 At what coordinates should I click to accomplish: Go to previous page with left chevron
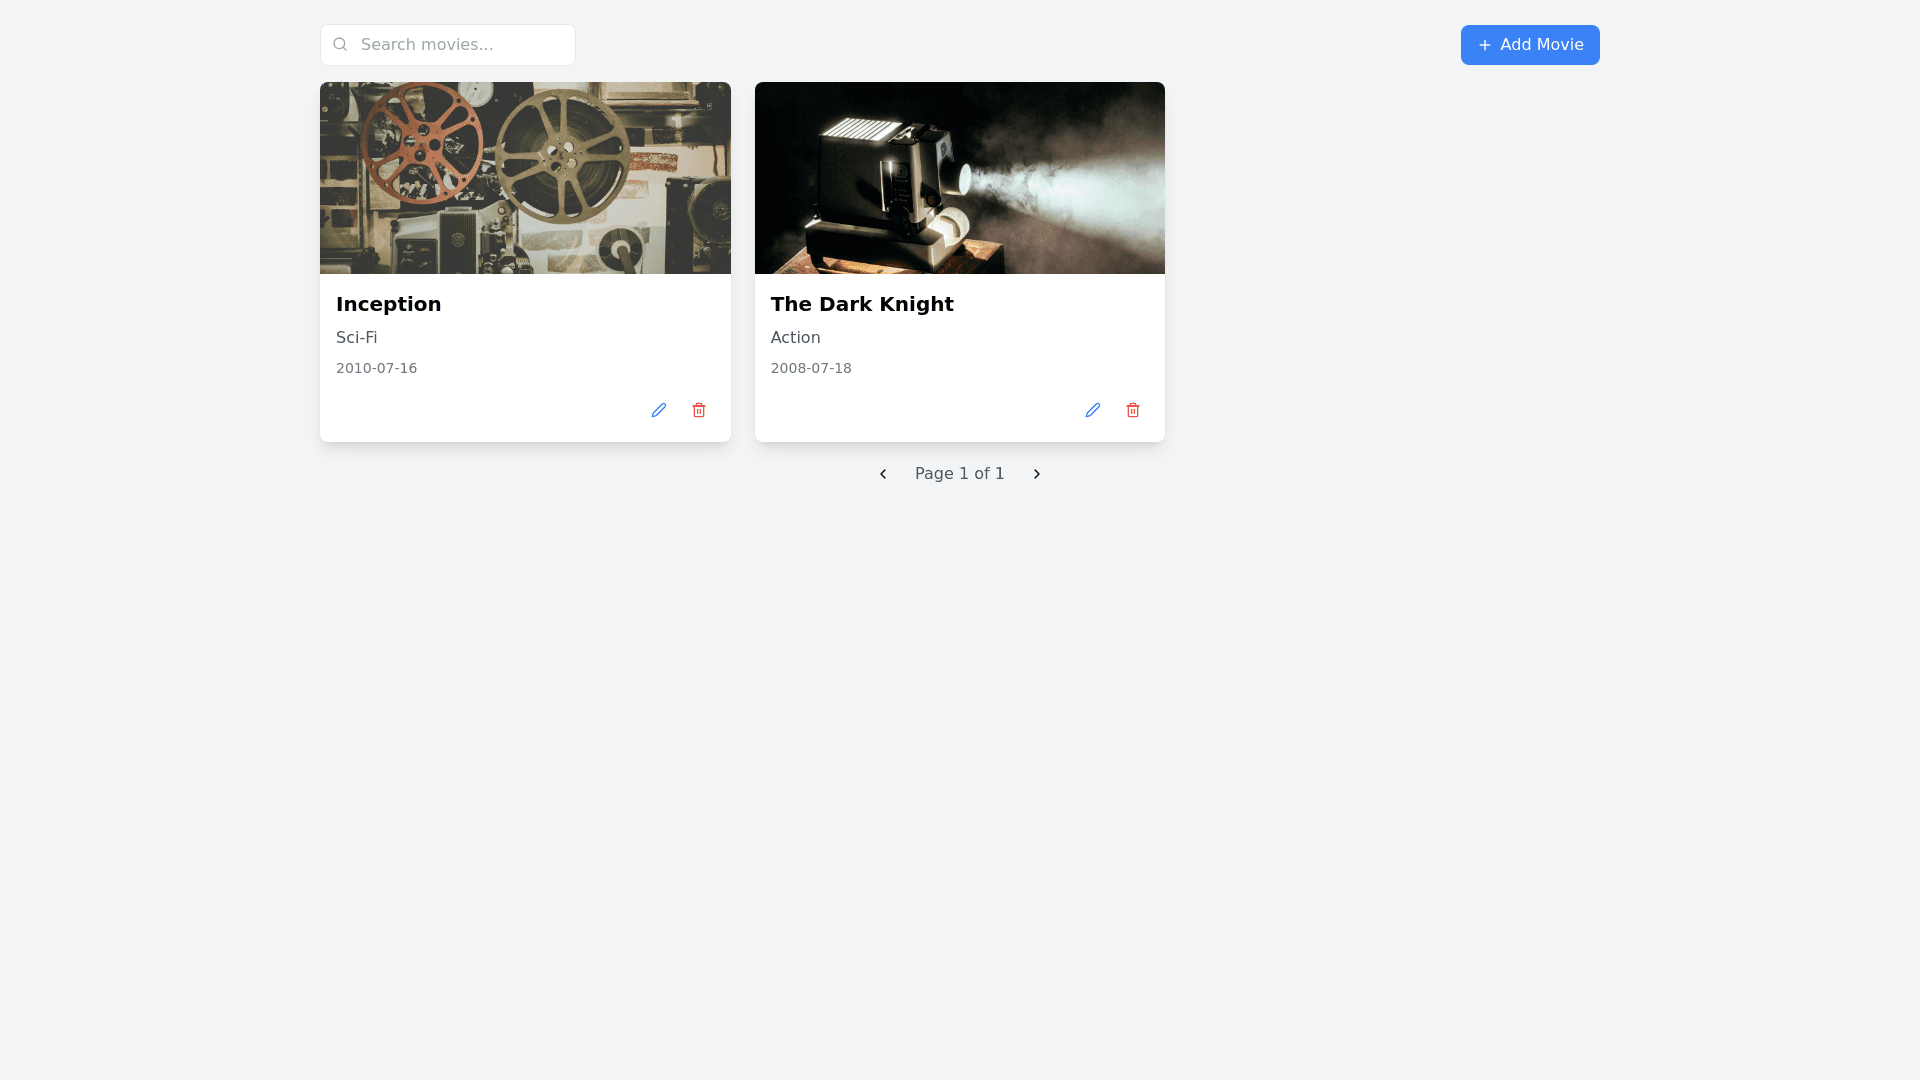coord(883,474)
